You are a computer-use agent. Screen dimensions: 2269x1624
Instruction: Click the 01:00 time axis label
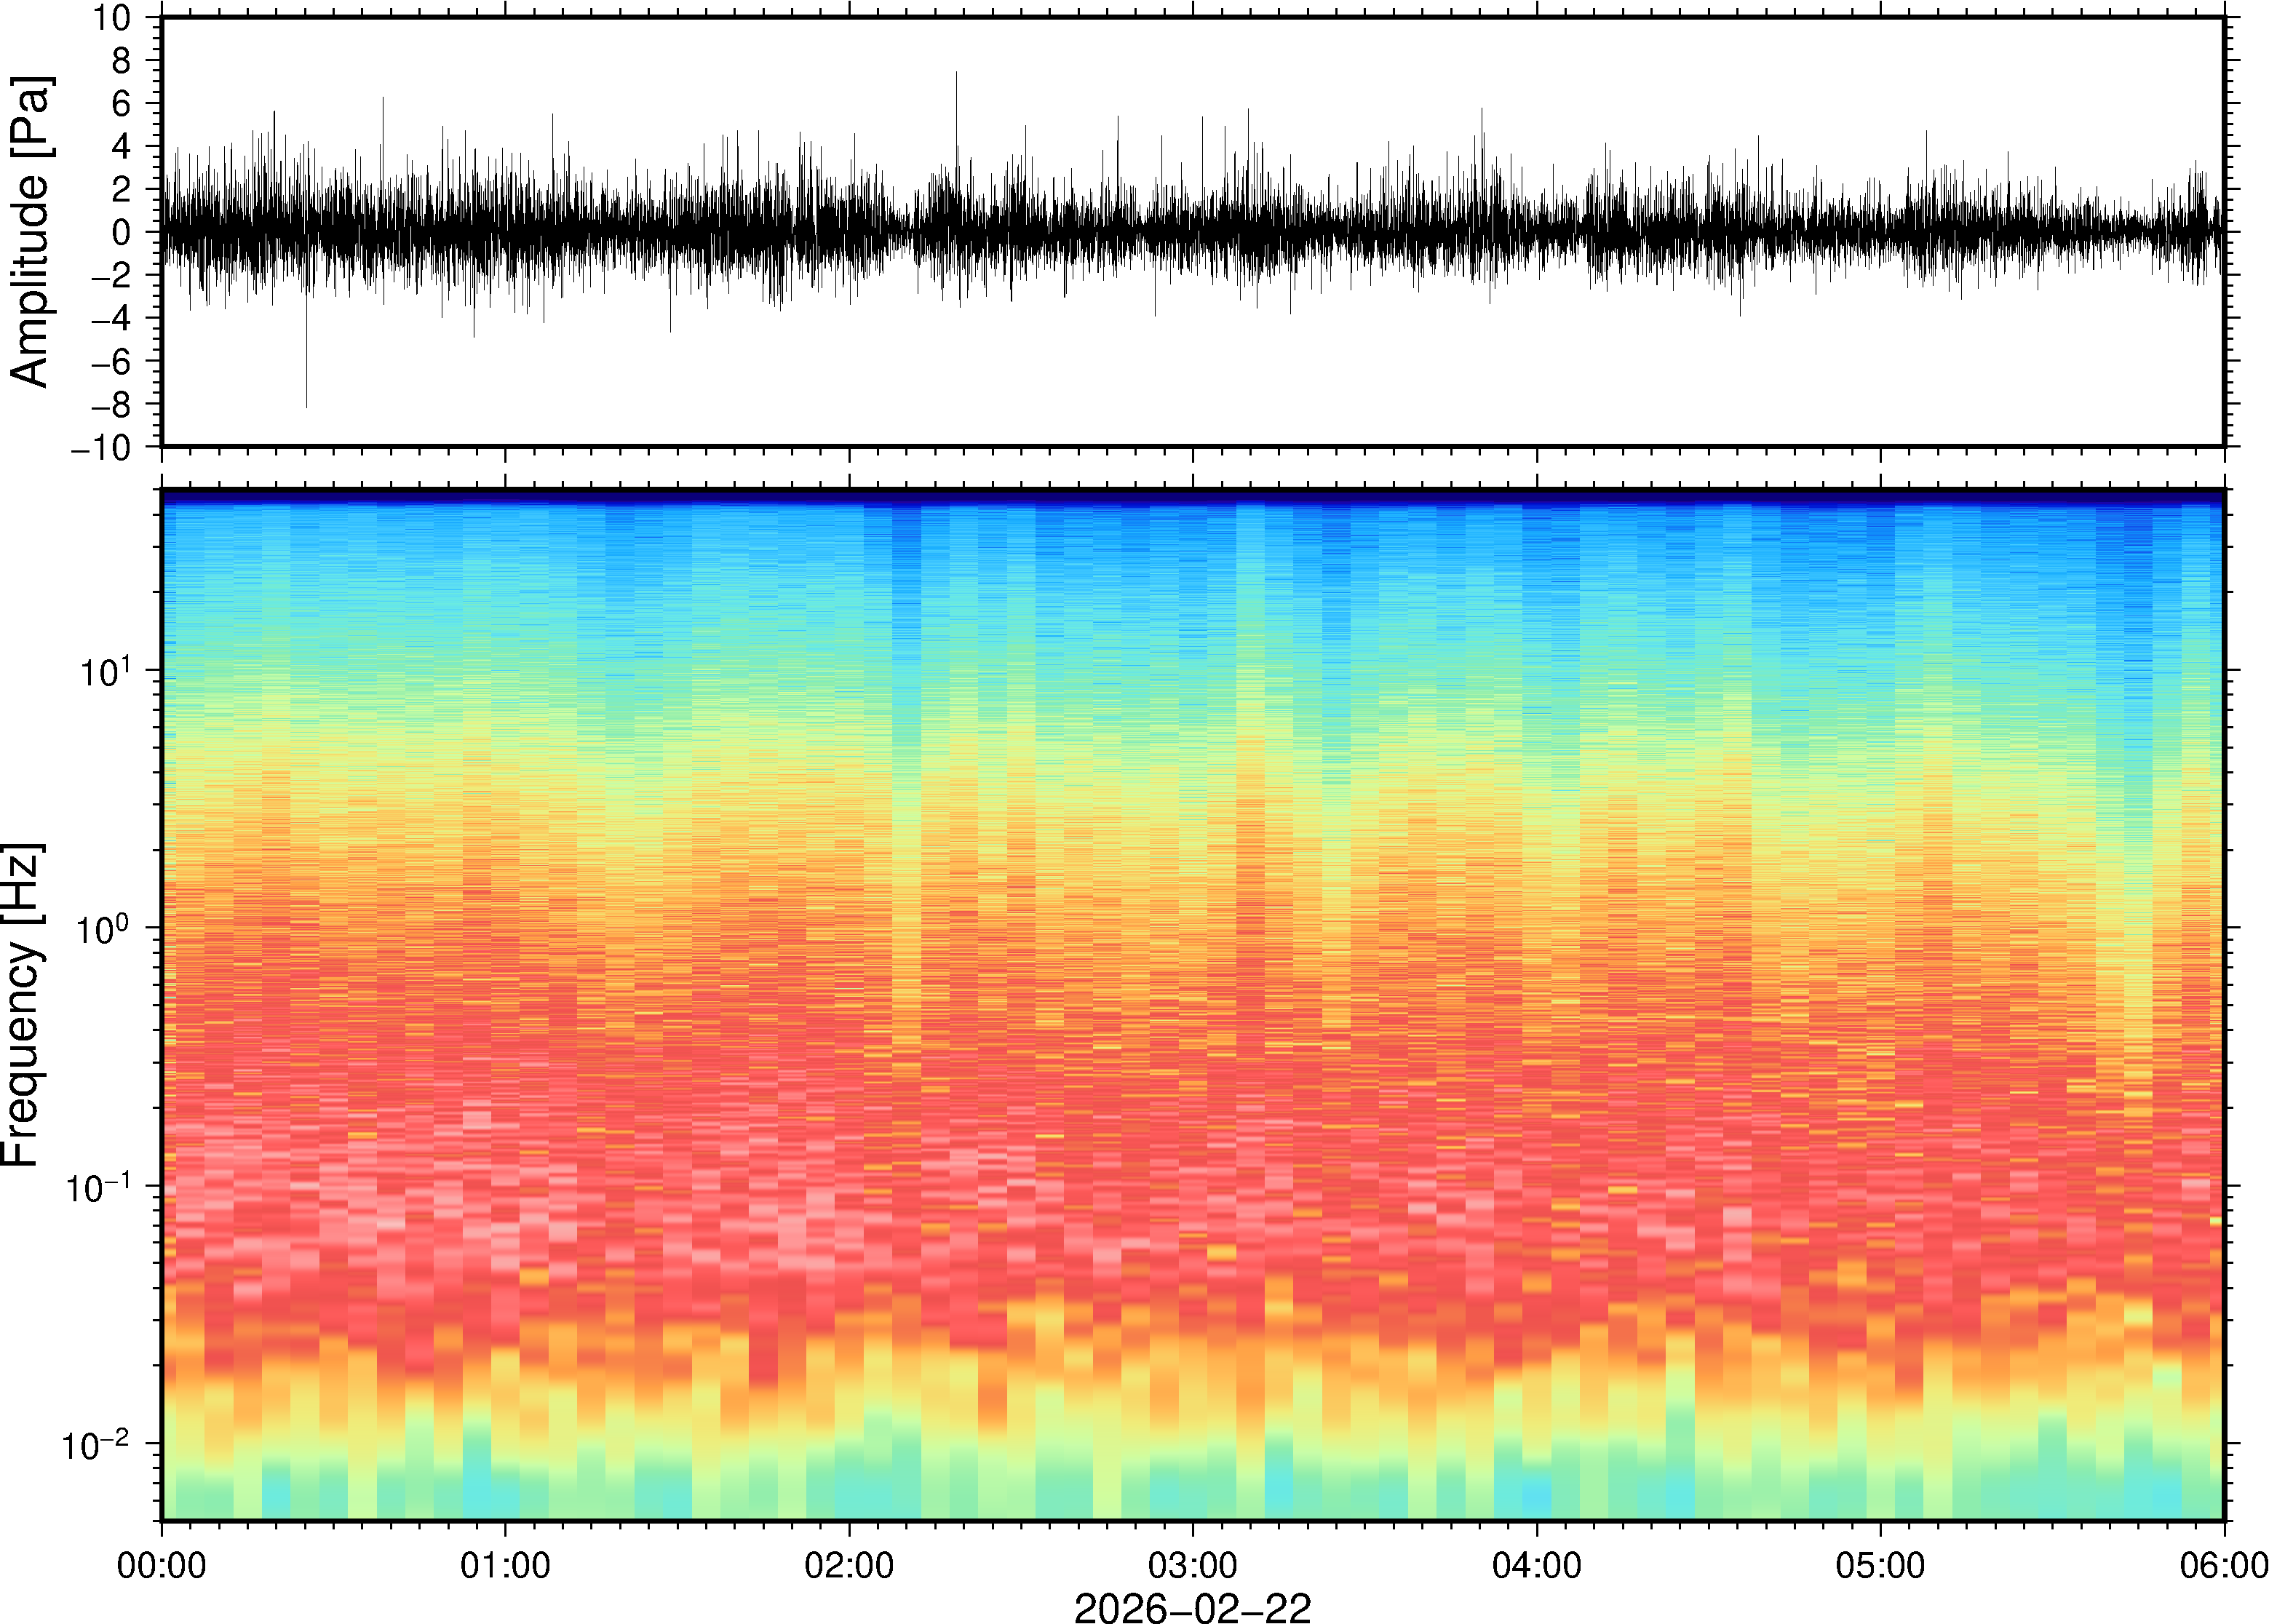505,1565
